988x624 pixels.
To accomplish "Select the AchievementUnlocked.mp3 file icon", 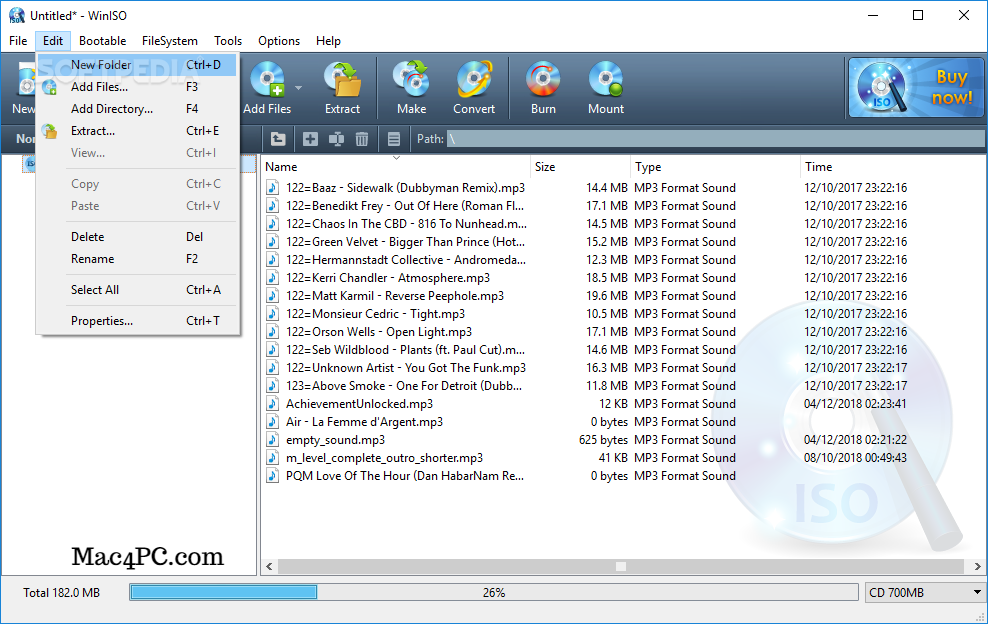I will pyautogui.click(x=272, y=404).
